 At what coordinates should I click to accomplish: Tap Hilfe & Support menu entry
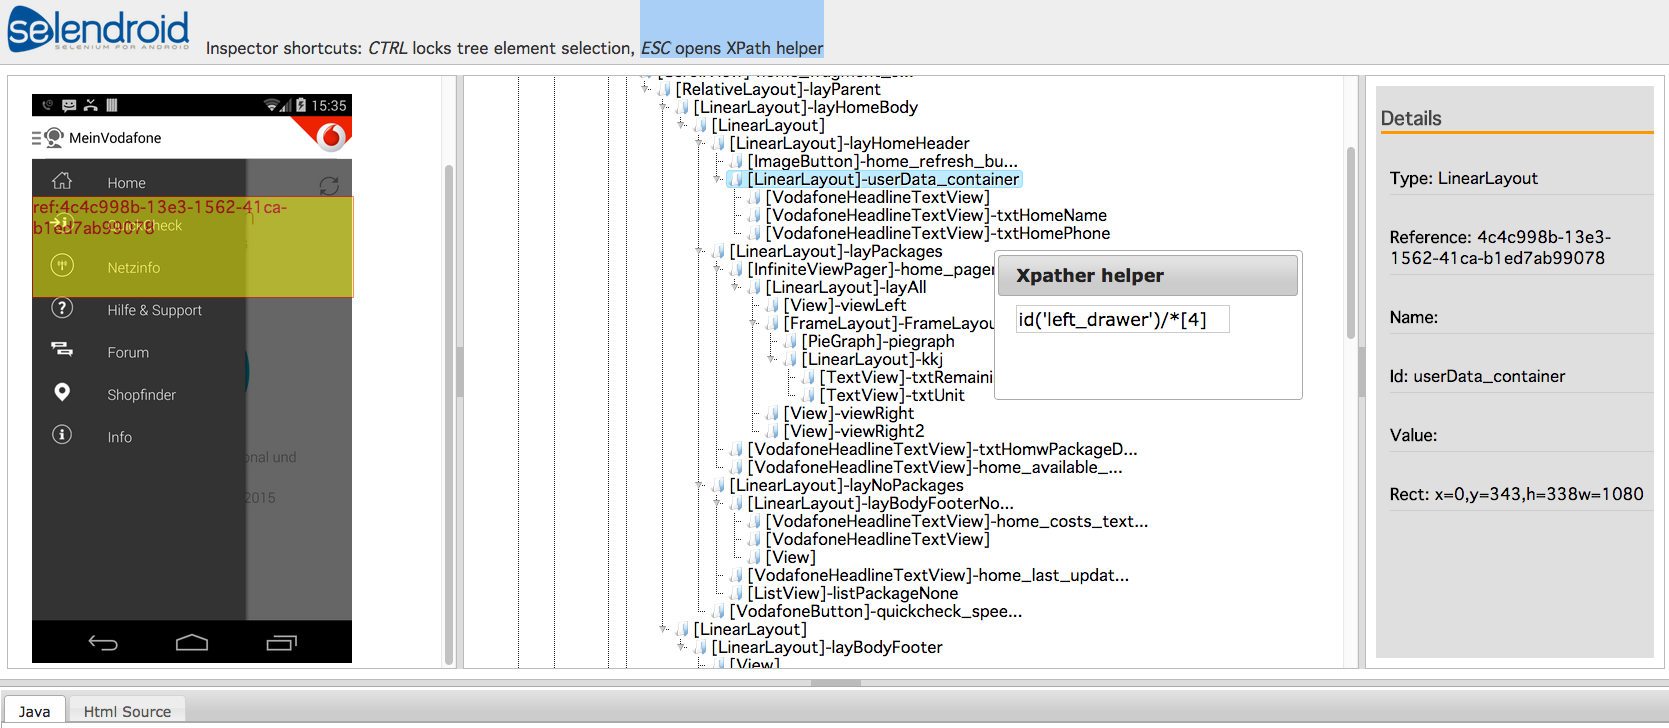point(155,311)
